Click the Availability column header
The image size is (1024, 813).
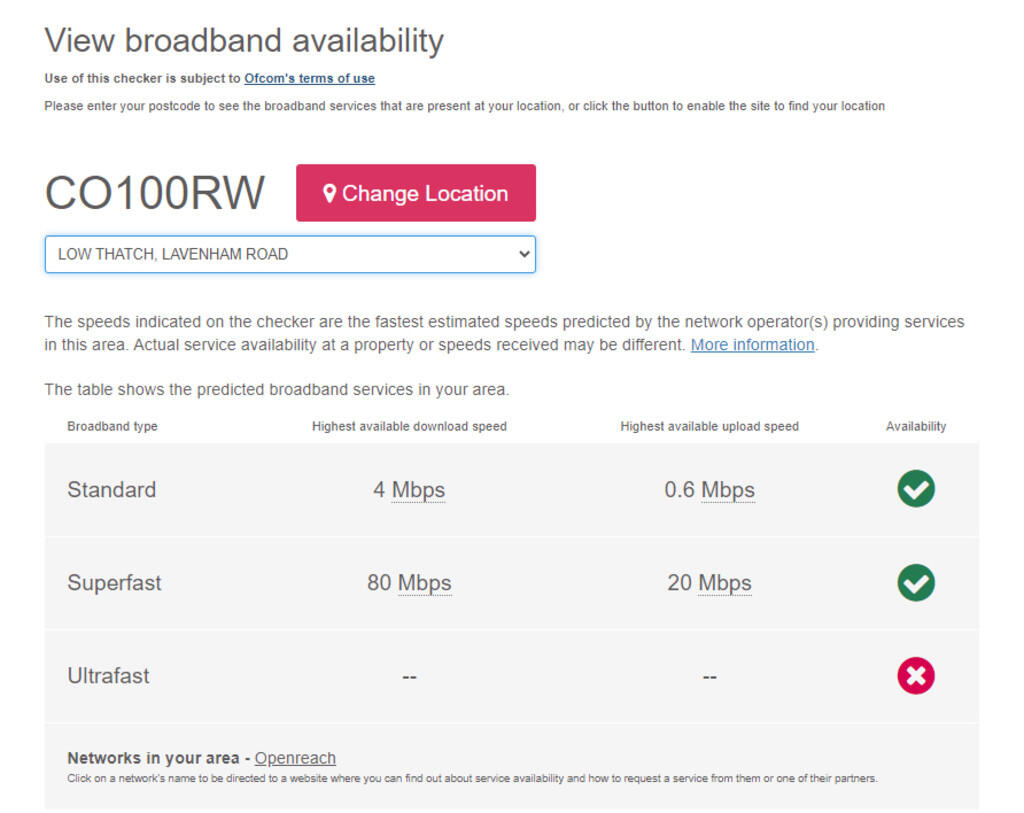click(x=915, y=426)
